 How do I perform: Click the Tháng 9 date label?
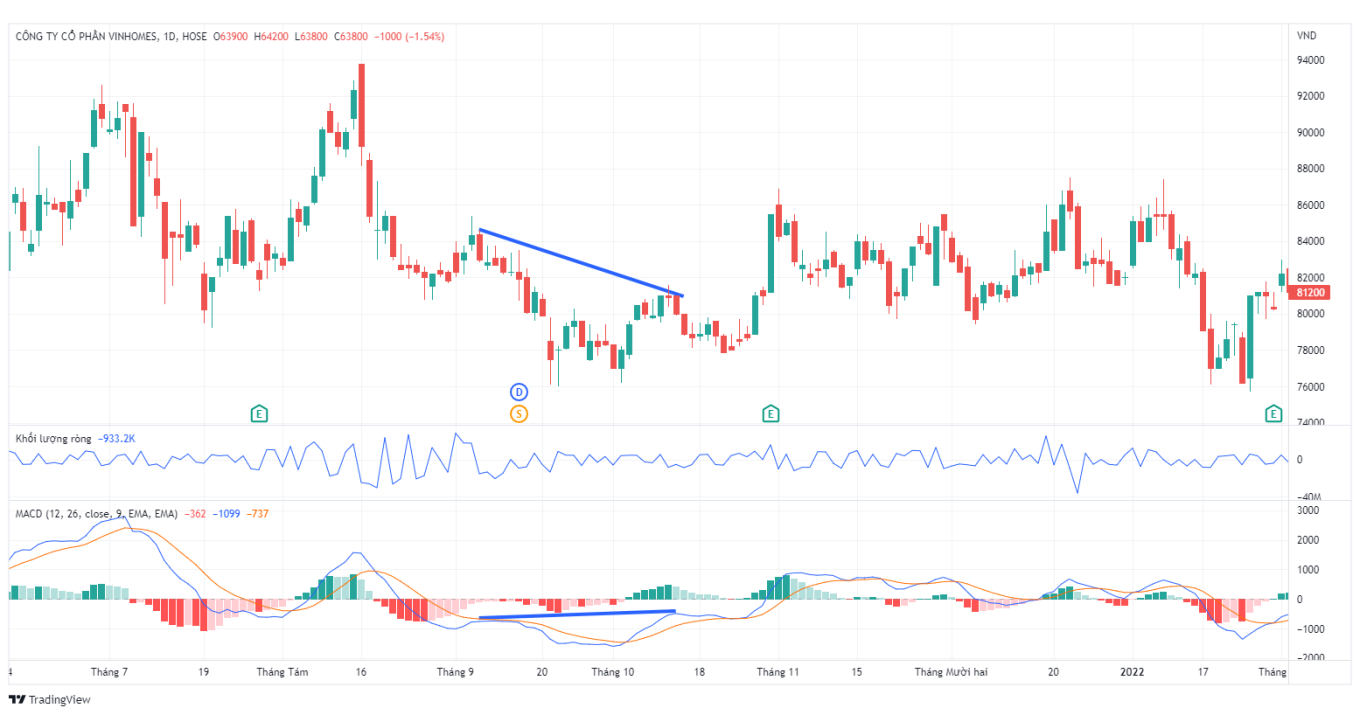coord(455,672)
